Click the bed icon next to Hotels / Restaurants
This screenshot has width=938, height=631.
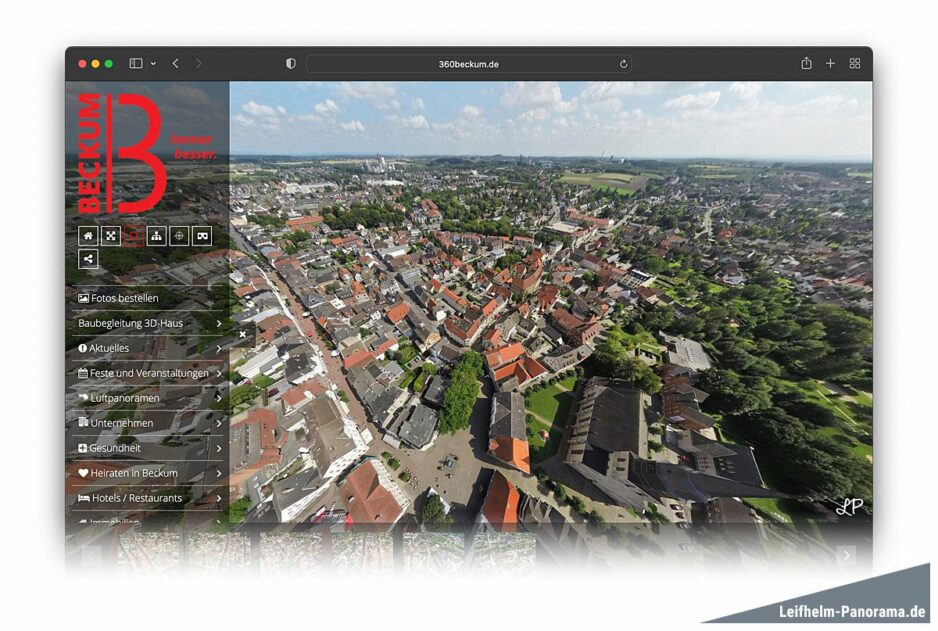click(84, 497)
